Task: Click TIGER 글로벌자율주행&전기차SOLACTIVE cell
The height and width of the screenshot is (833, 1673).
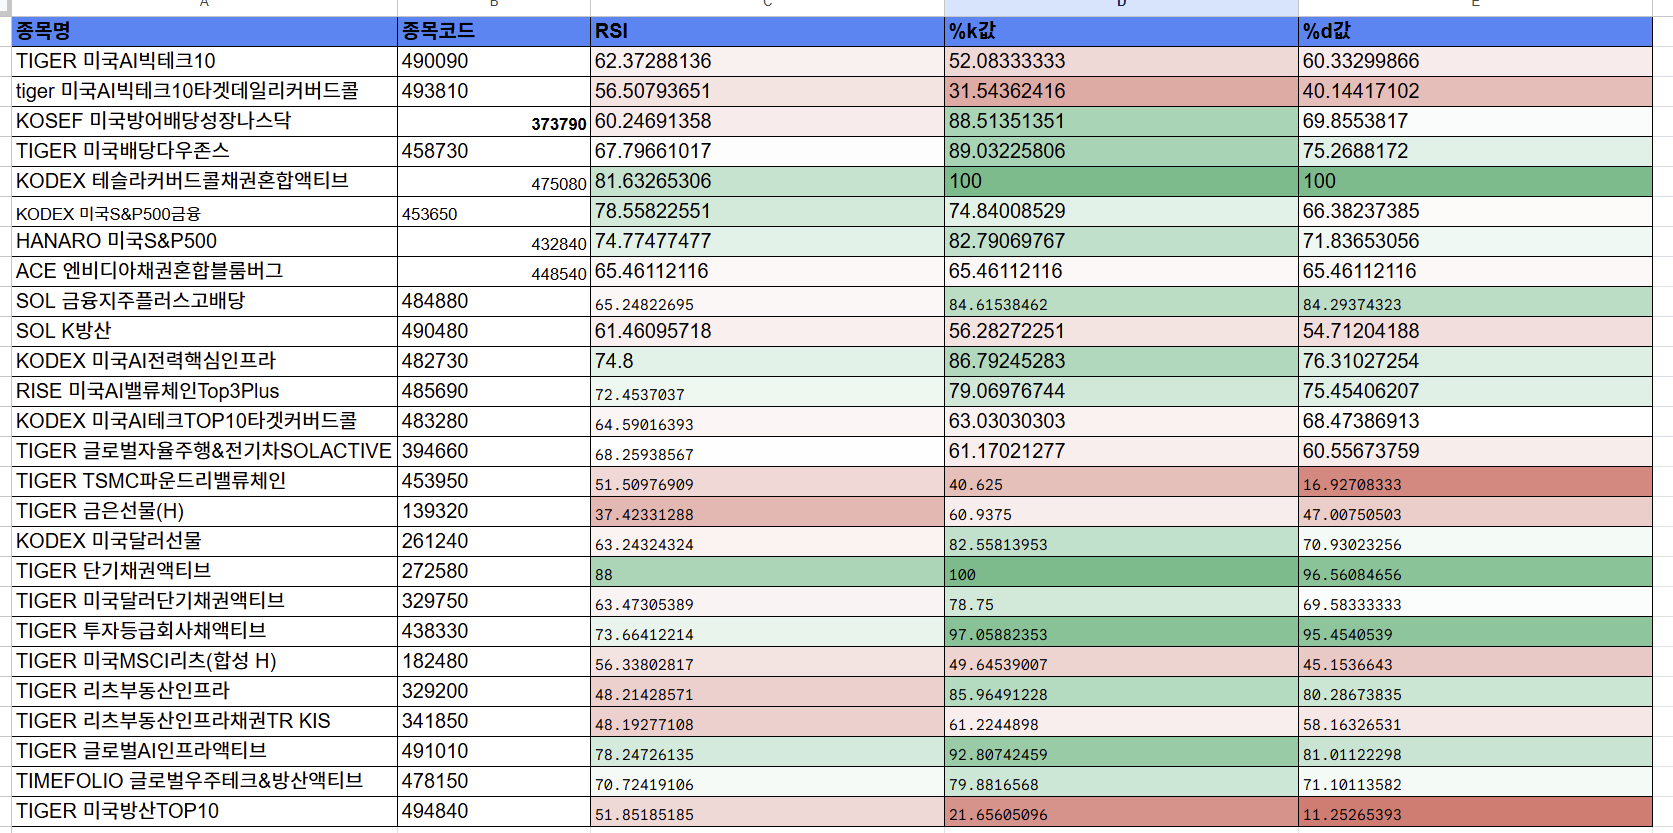Action: coord(204,451)
